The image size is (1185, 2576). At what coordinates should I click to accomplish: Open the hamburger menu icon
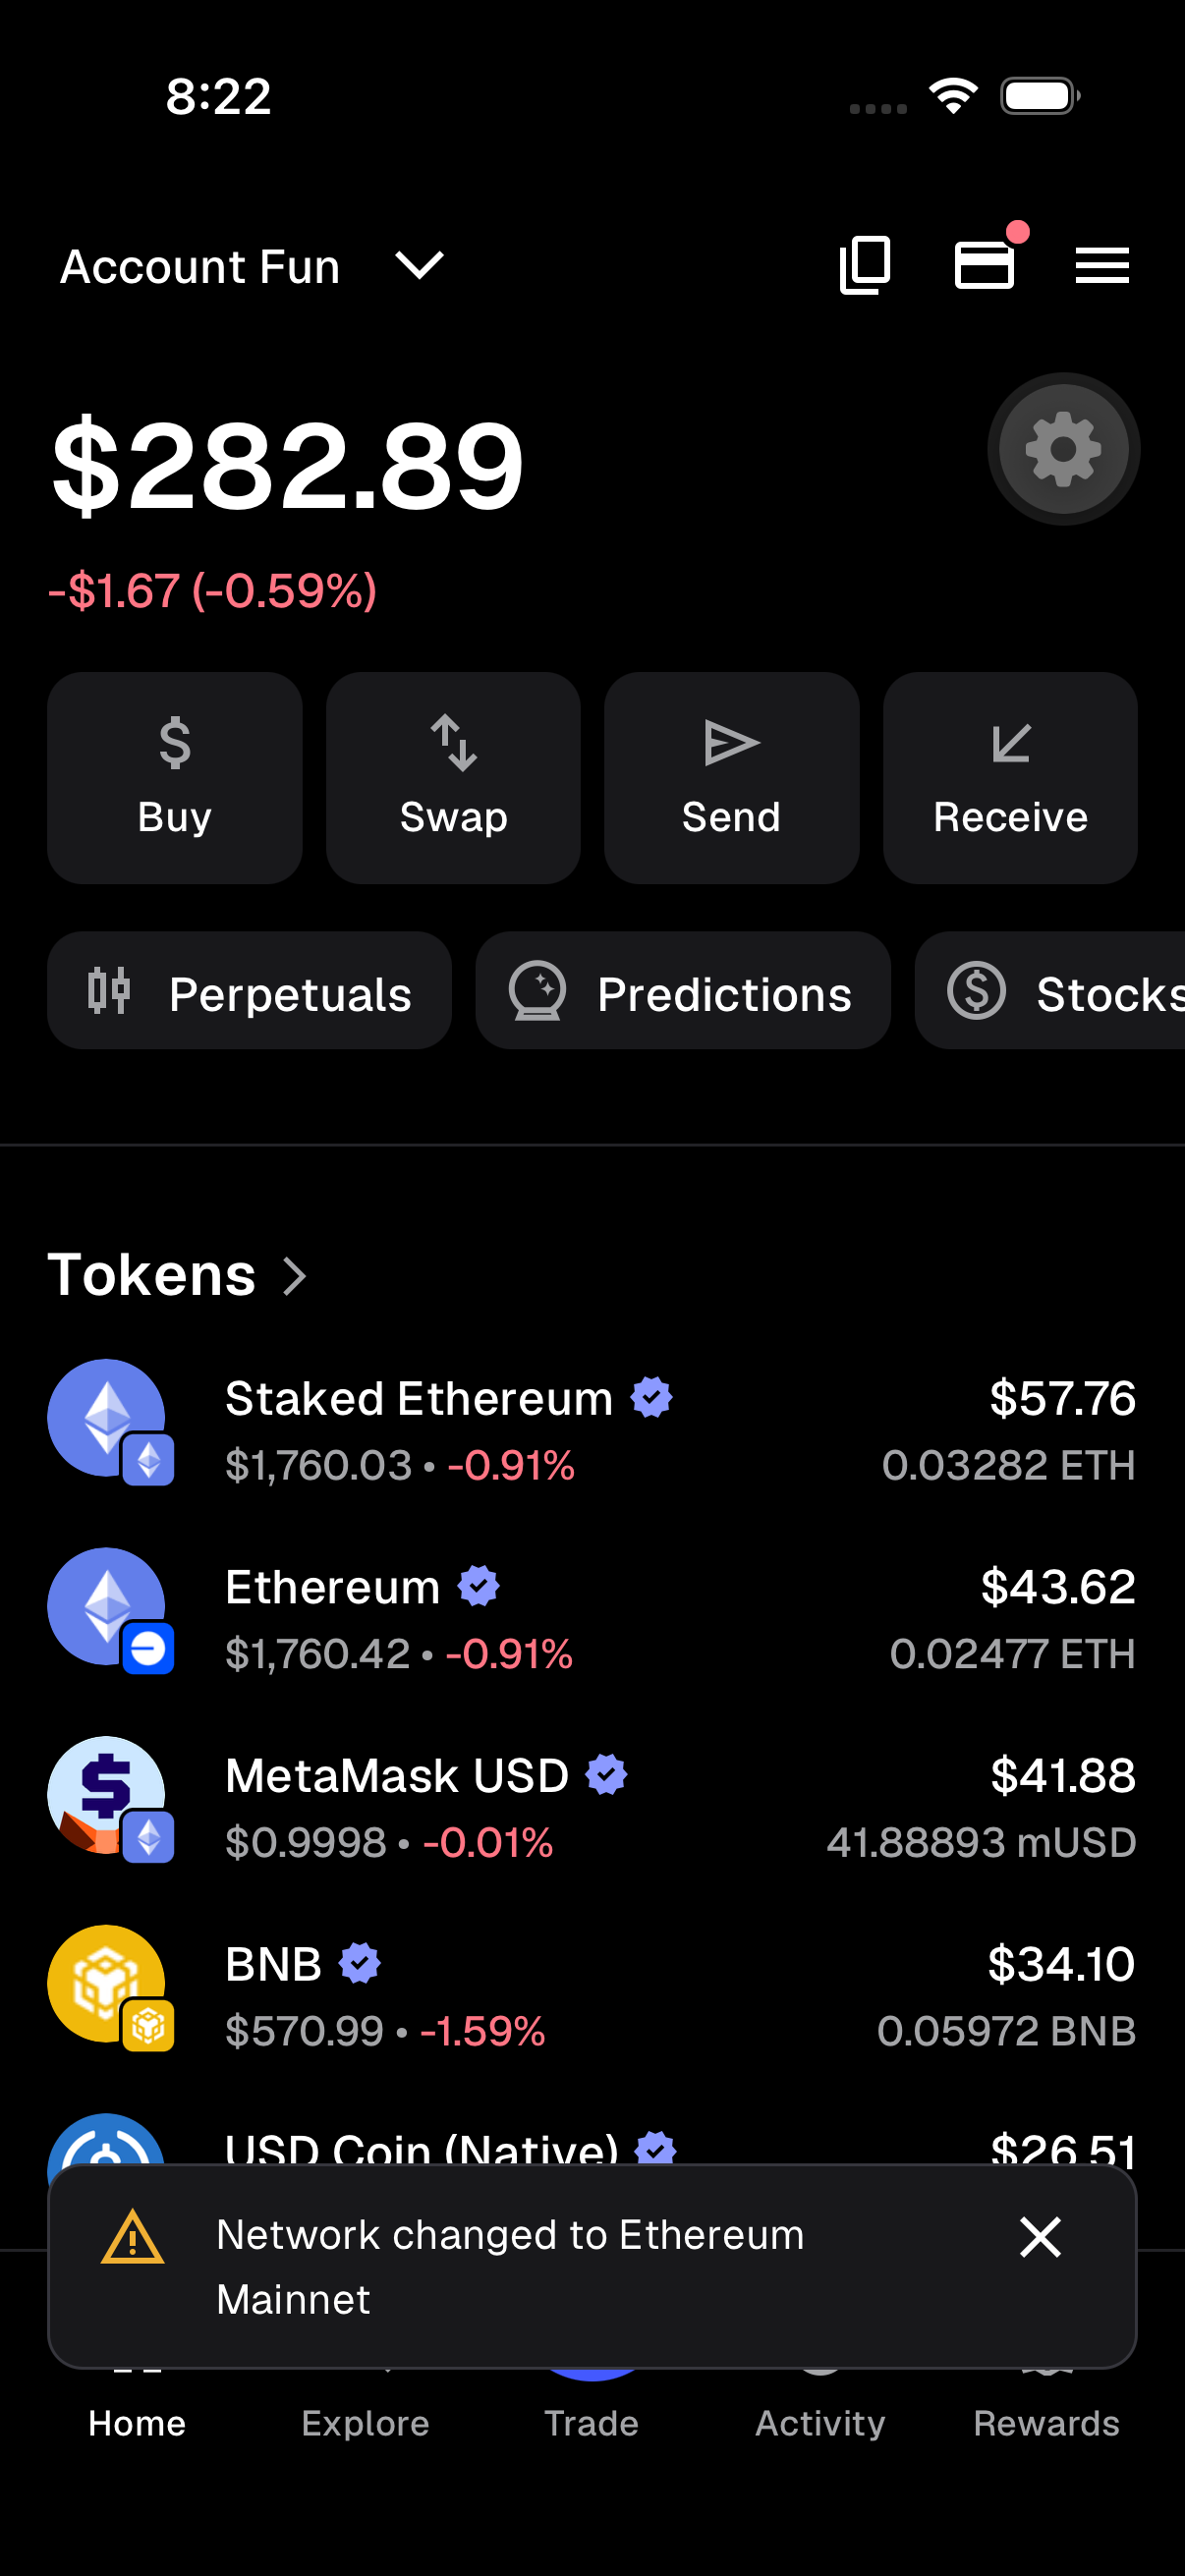click(1102, 265)
